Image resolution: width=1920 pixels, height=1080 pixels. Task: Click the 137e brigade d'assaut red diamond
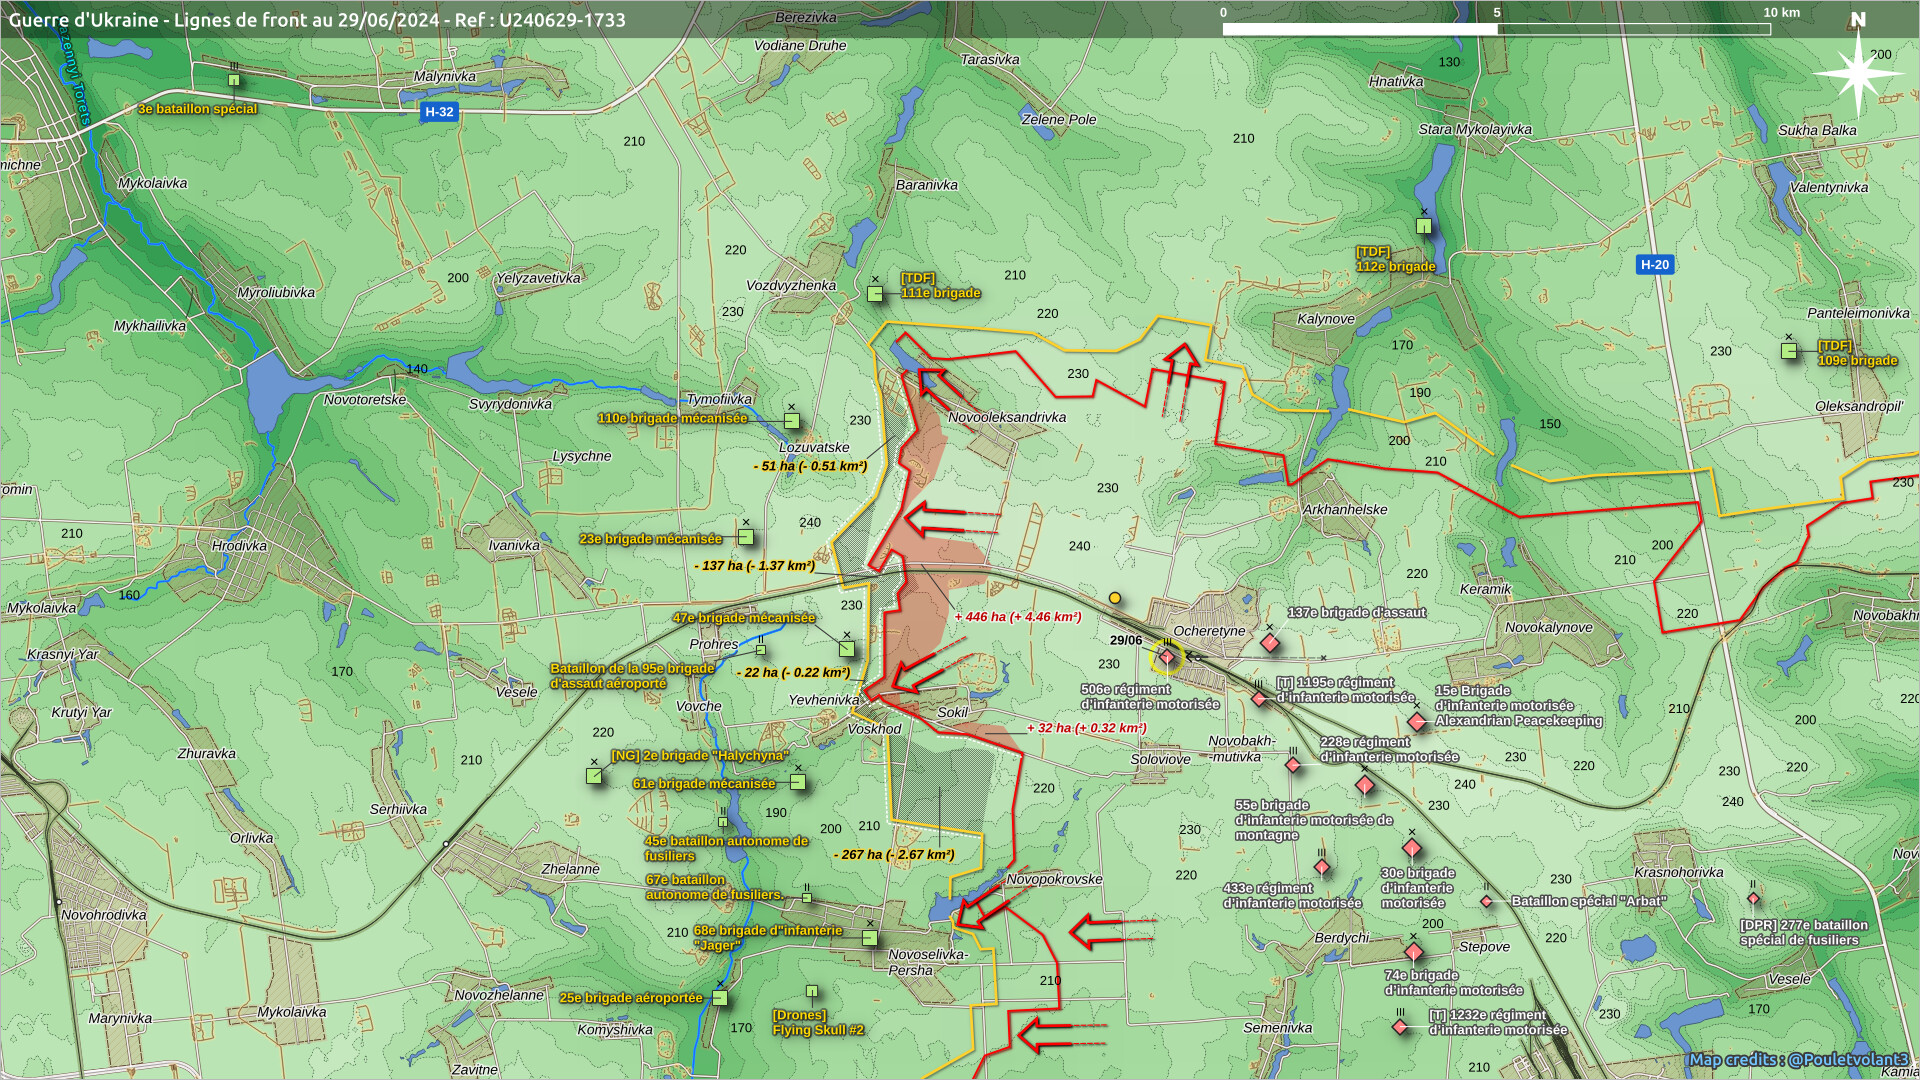[x=1270, y=643]
